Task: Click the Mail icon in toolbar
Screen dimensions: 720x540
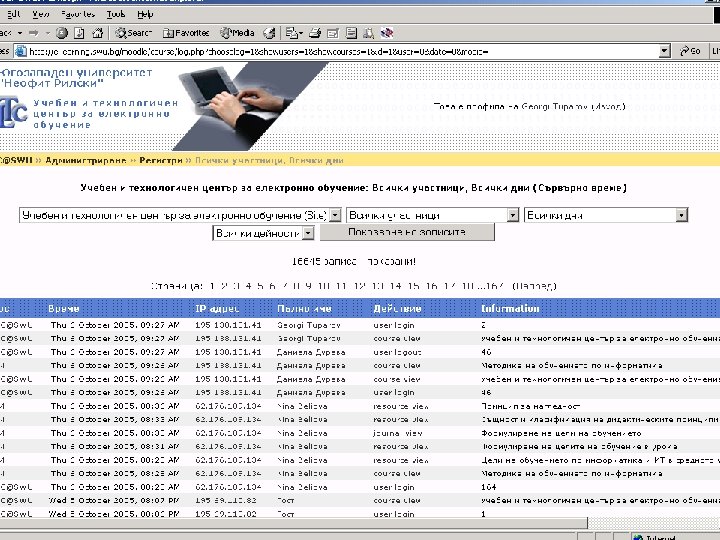Action: 294,33
